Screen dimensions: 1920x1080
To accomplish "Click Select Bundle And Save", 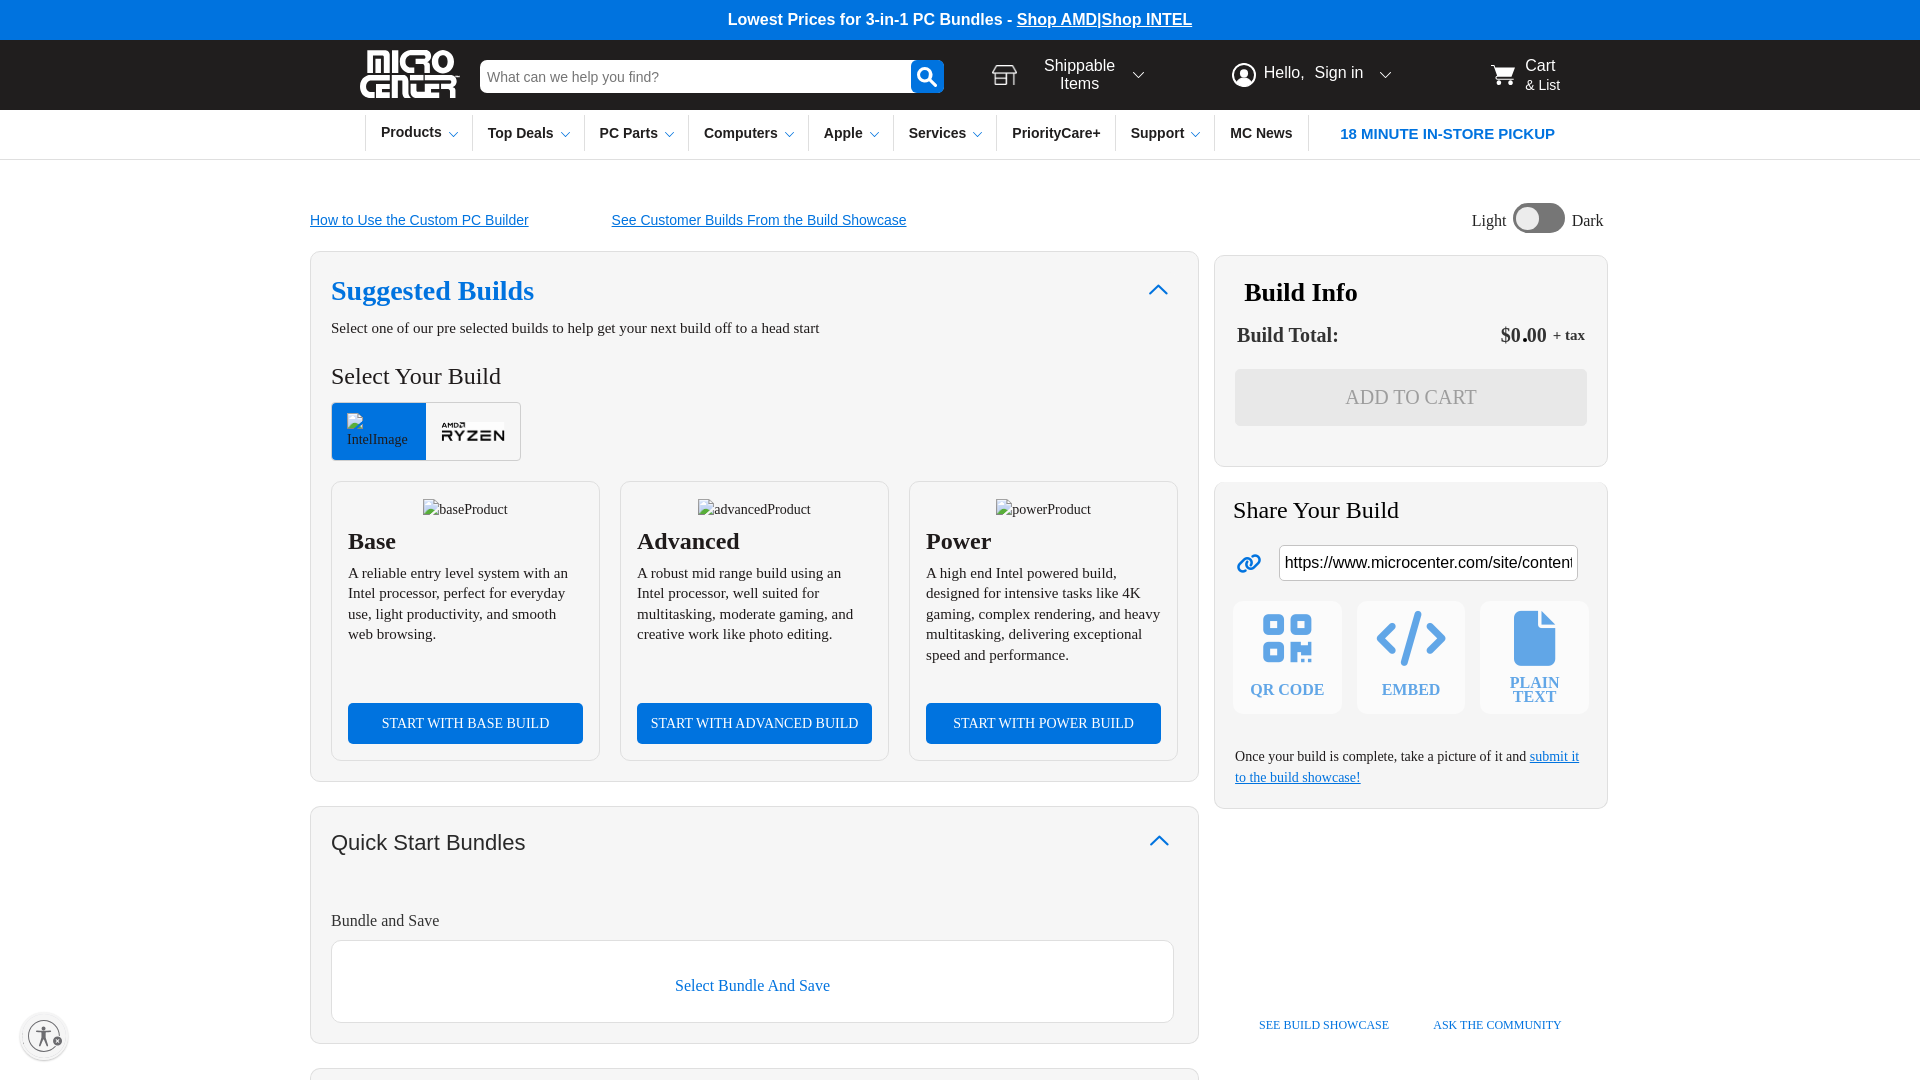I will tap(752, 986).
